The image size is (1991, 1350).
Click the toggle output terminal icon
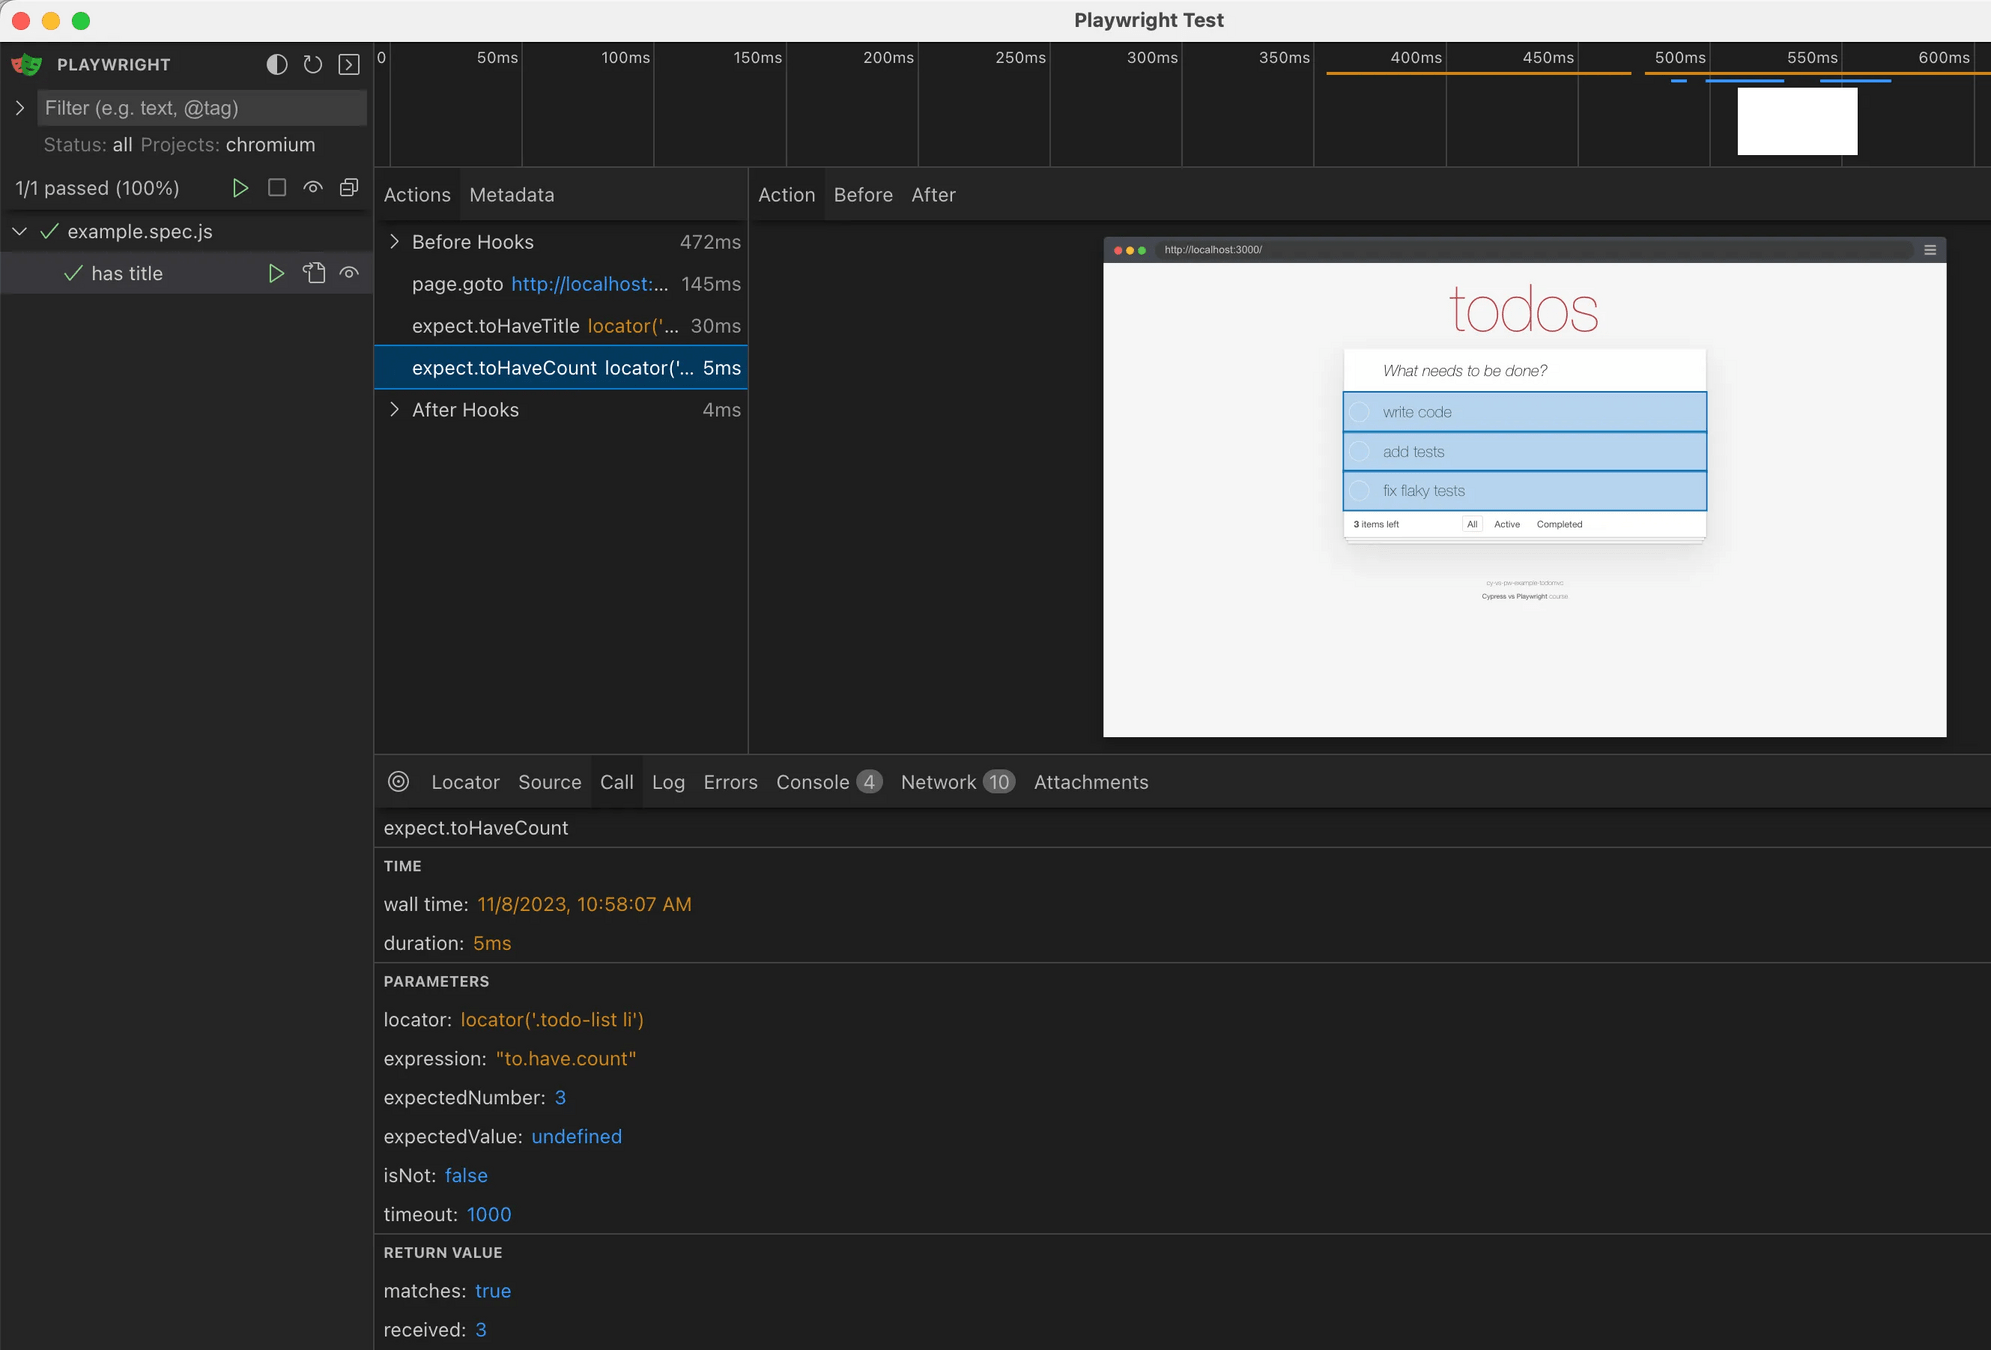(x=349, y=65)
